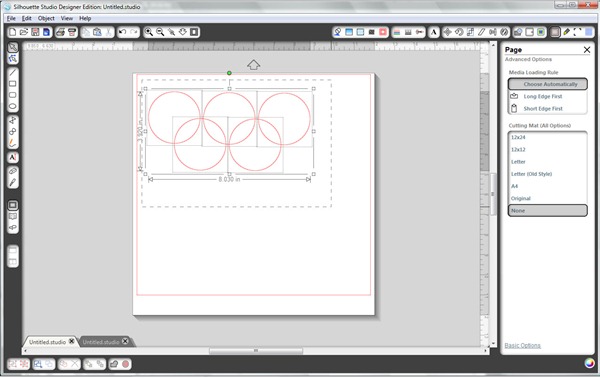The width and height of the screenshot is (600, 378).
Task: Select the Knife tool
Action: pos(13,182)
